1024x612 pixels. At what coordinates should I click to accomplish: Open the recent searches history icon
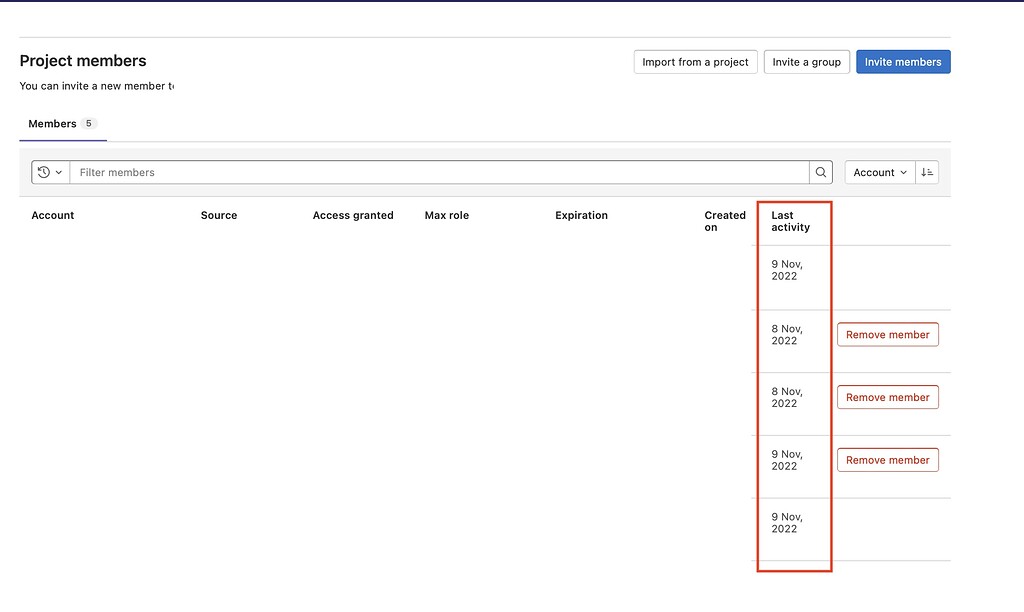click(44, 172)
